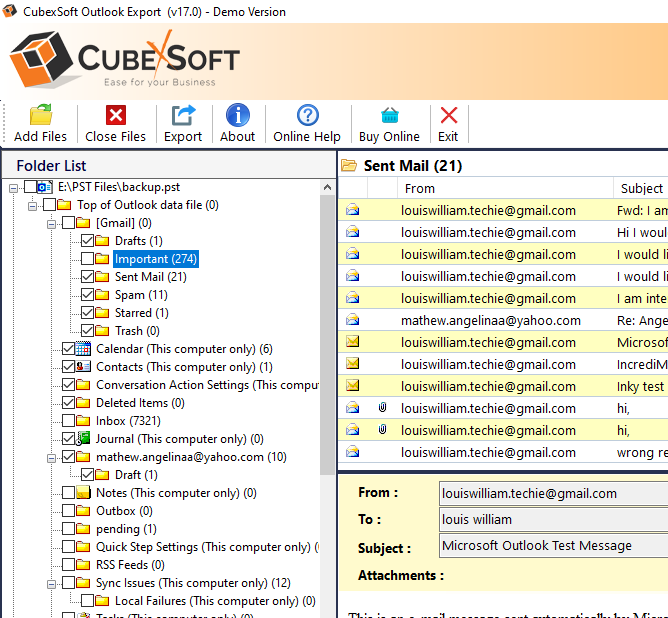Collapse Top of Outlook data file node
The height and width of the screenshot is (618, 668).
point(32,206)
